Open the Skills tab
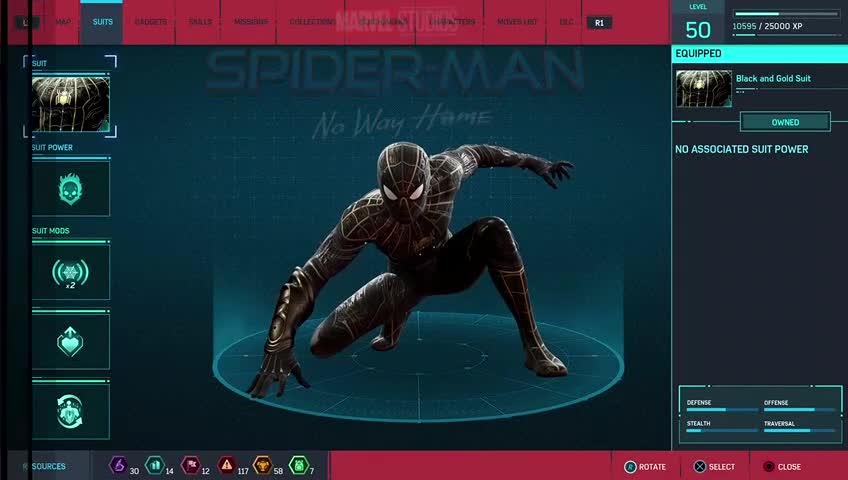The image size is (848, 480). coord(200,22)
